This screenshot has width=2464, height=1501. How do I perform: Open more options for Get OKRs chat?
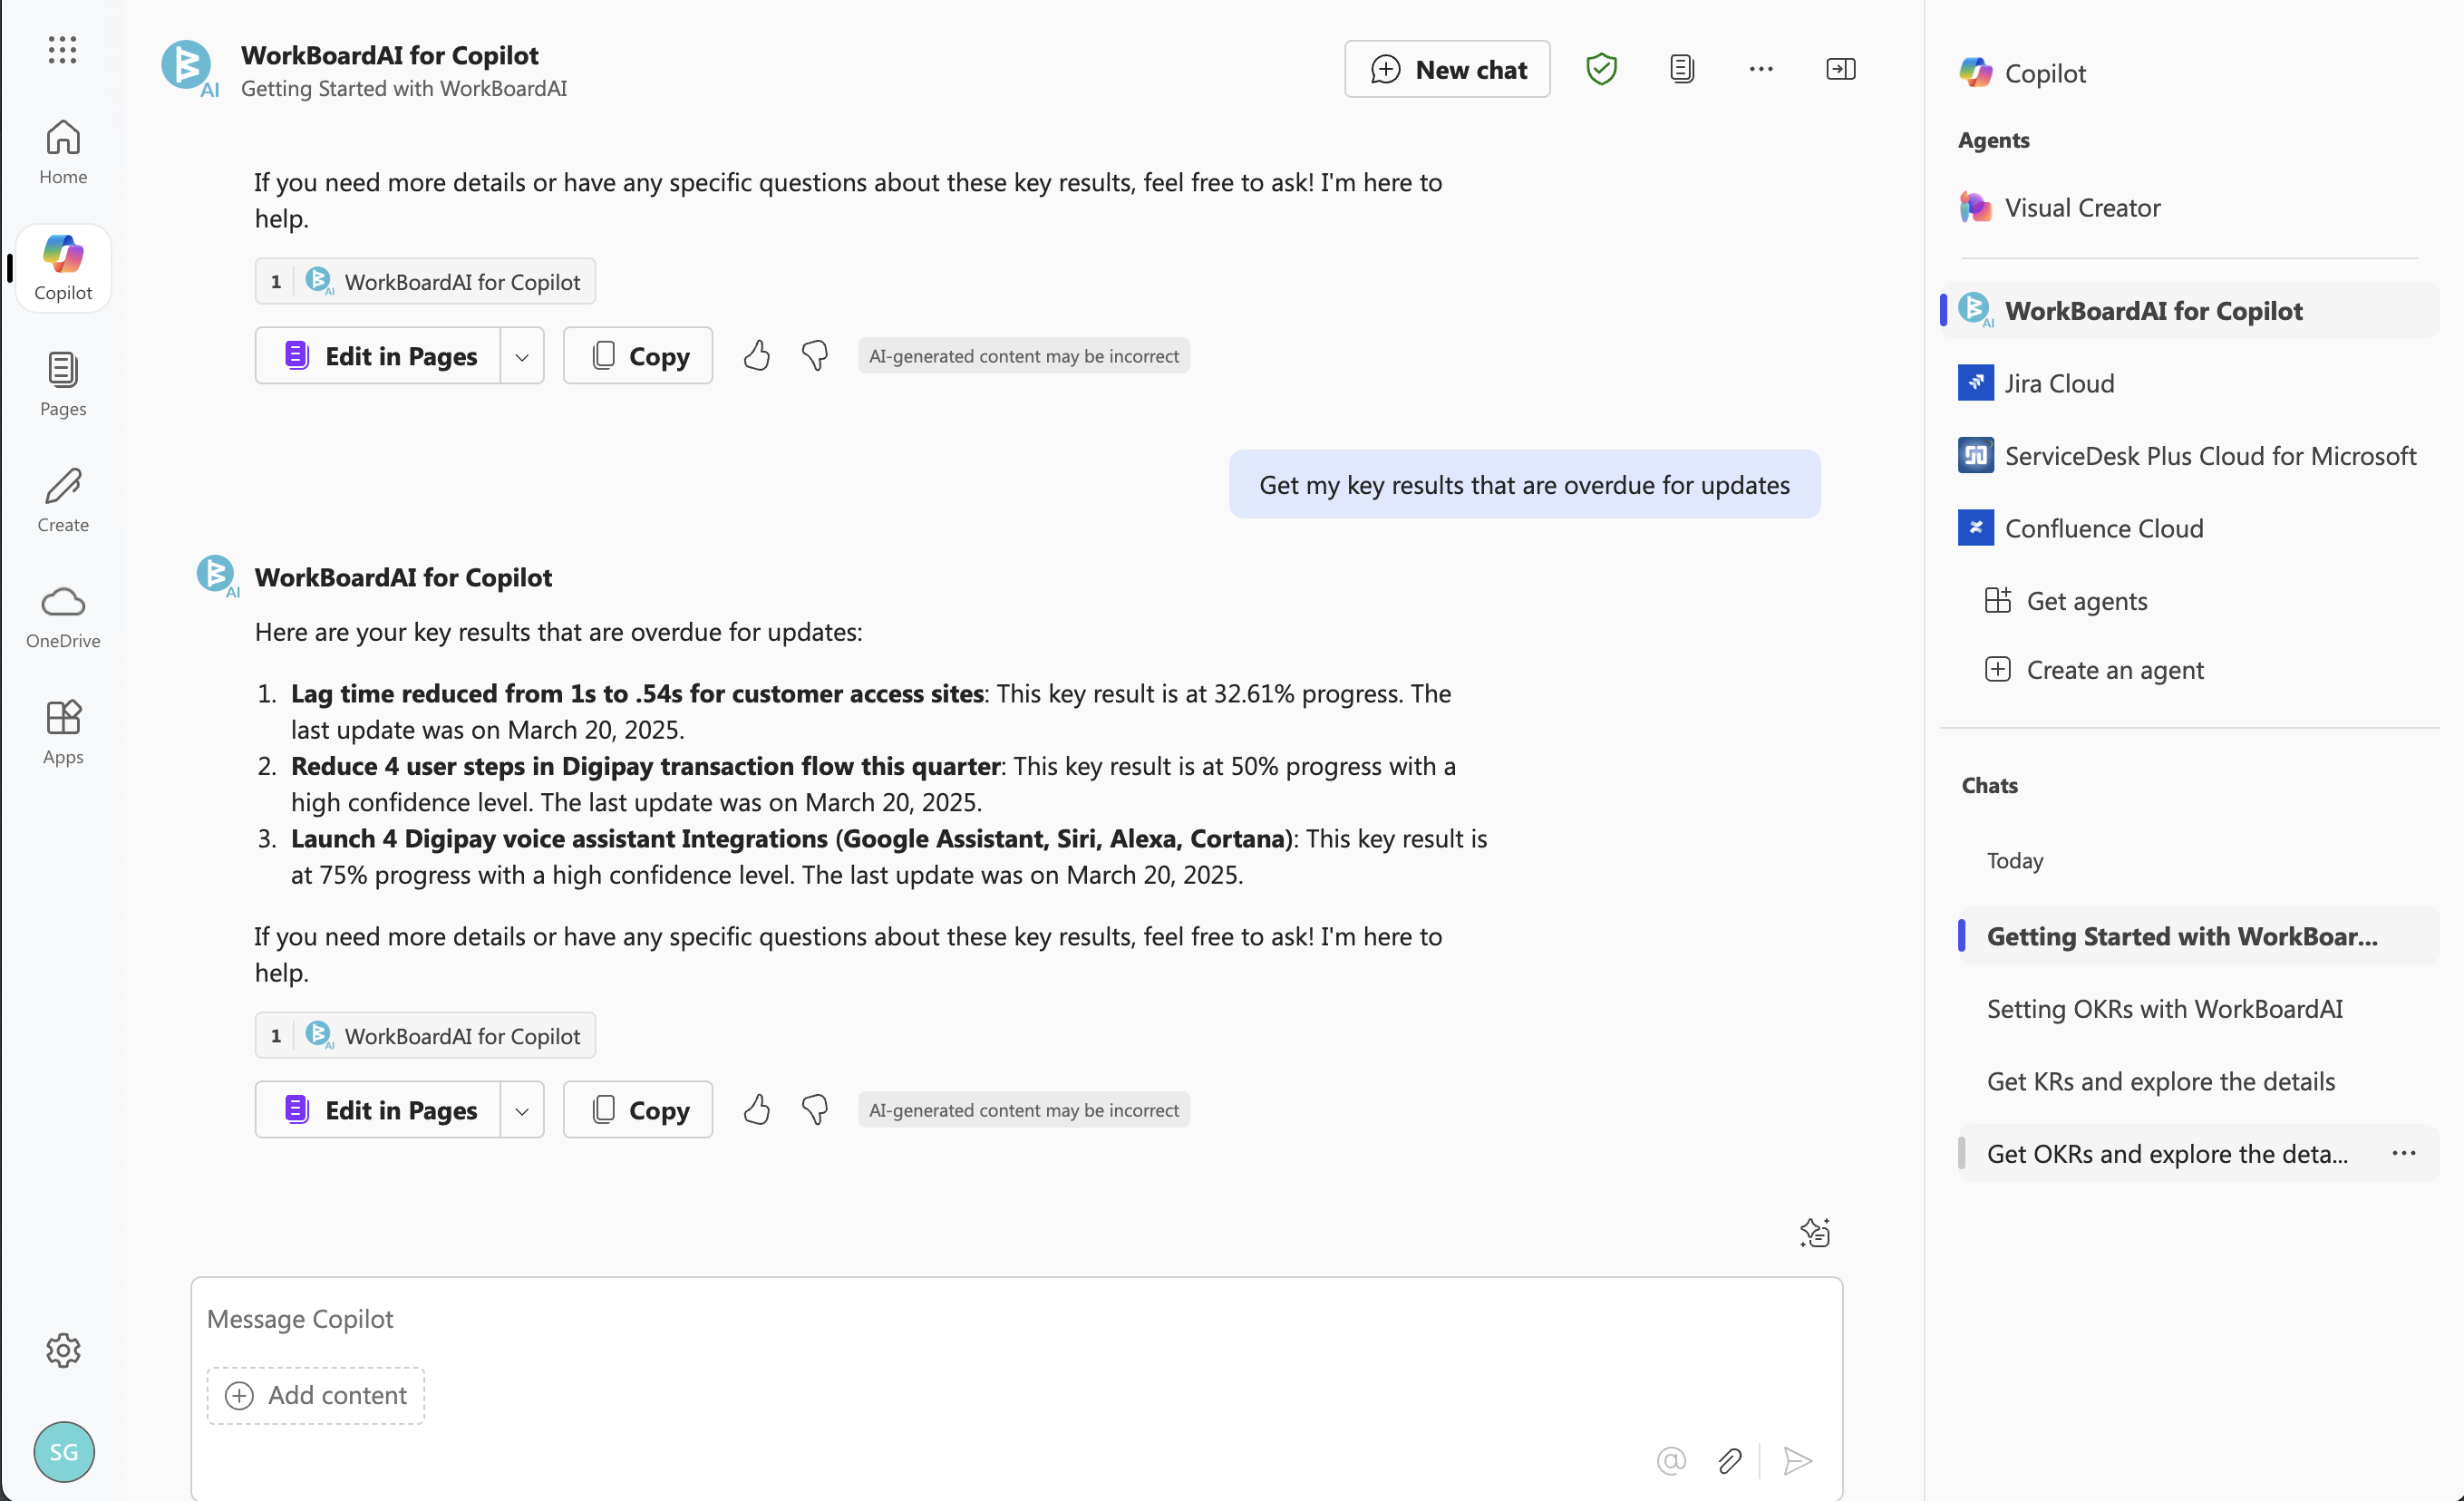tap(2404, 1153)
